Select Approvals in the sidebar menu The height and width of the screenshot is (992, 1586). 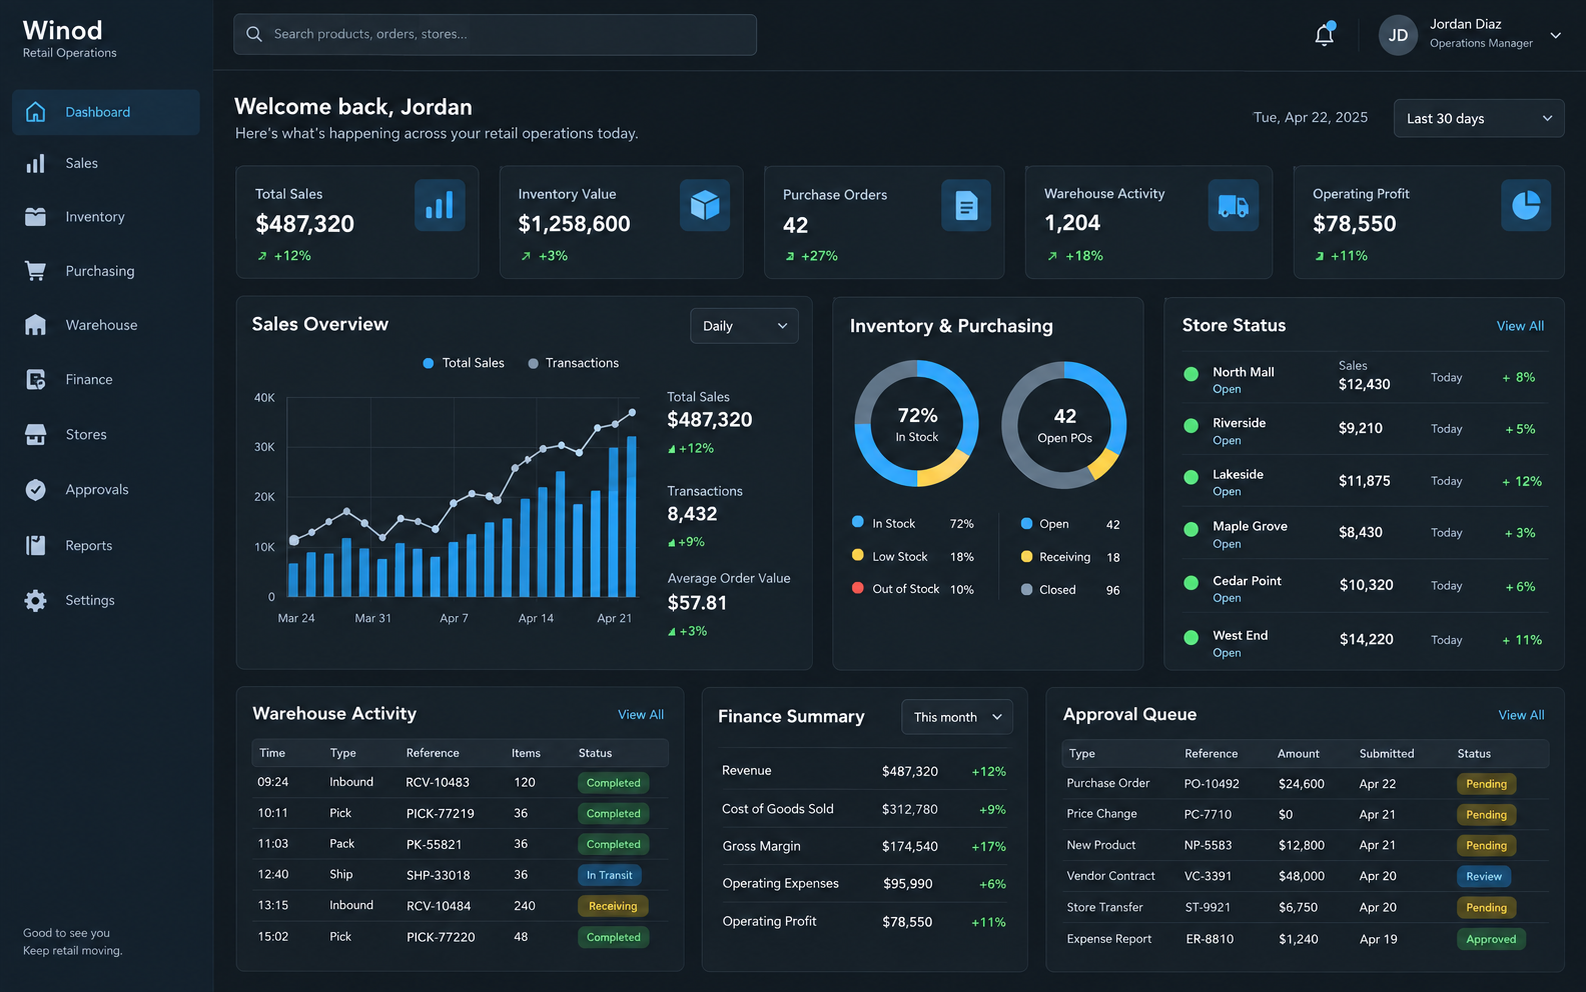(x=106, y=490)
